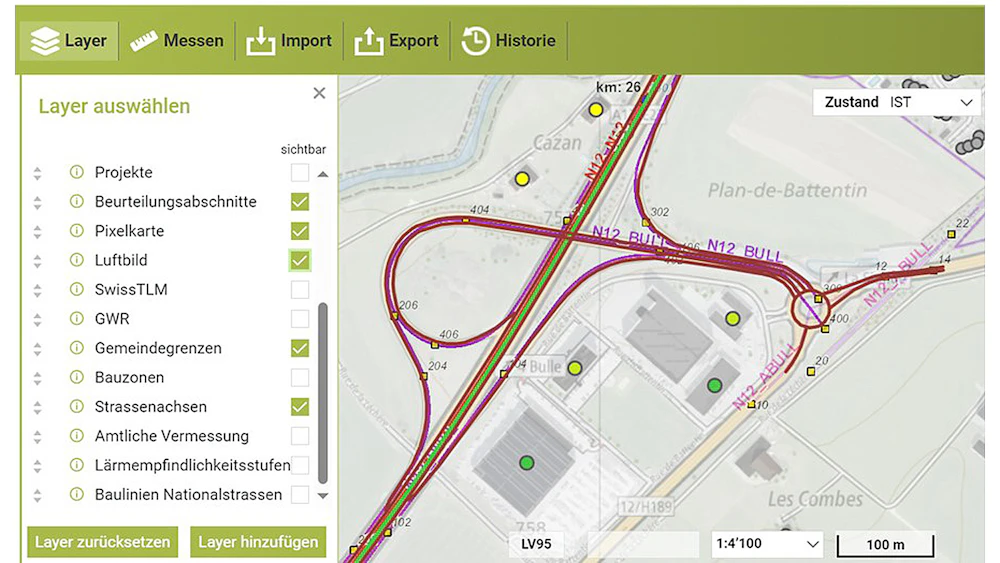Click info icon next to Bauzonen
The height and width of the screenshot is (563, 1000).
point(76,378)
